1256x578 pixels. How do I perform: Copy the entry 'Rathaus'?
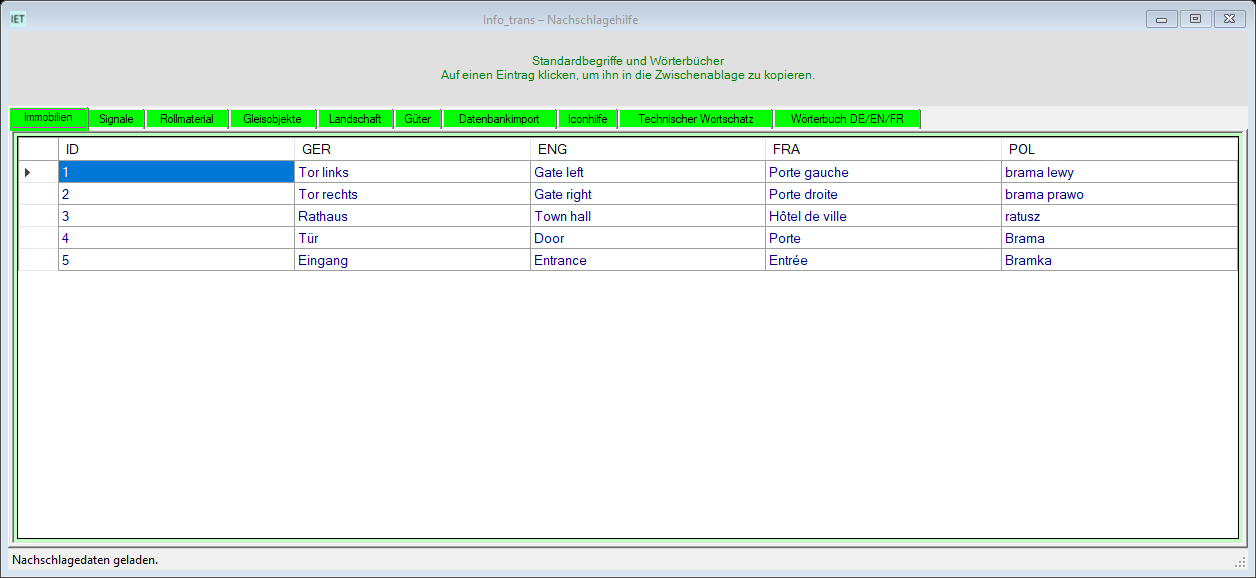tap(412, 216)
